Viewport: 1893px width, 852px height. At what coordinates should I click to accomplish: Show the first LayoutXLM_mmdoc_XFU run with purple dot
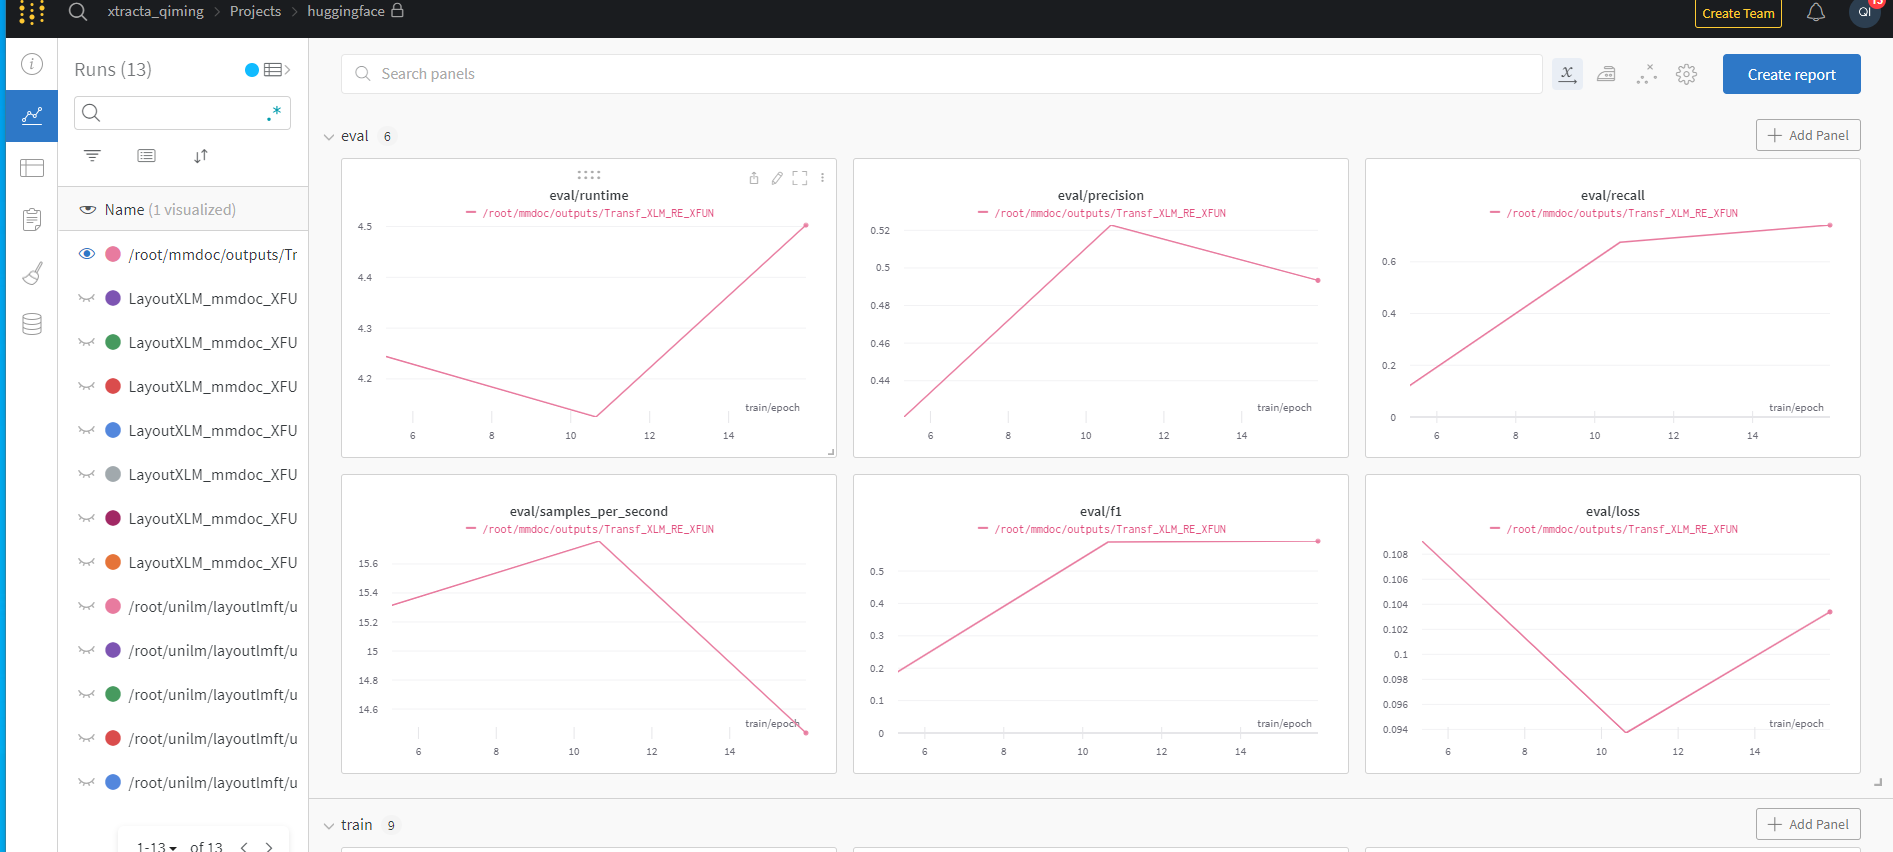(x=87, y=298)
